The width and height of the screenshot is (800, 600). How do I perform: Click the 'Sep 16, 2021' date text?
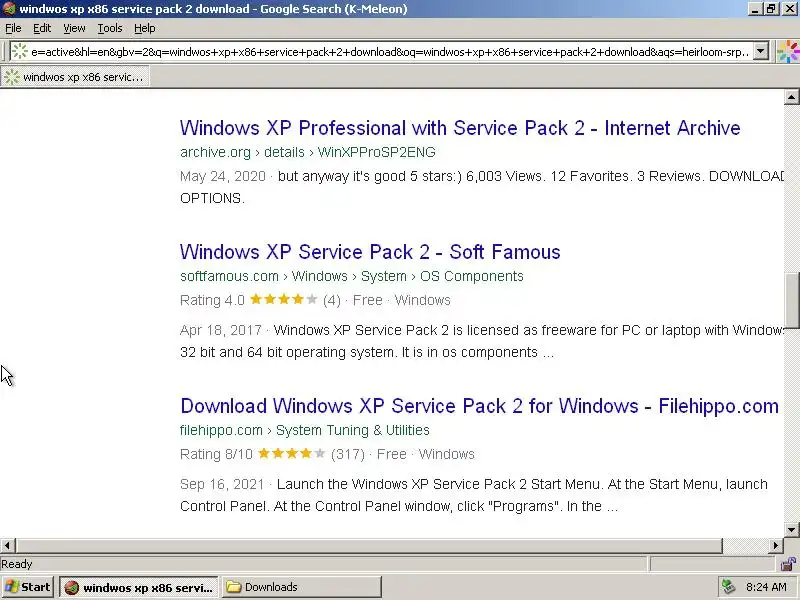tap(222, 484)
